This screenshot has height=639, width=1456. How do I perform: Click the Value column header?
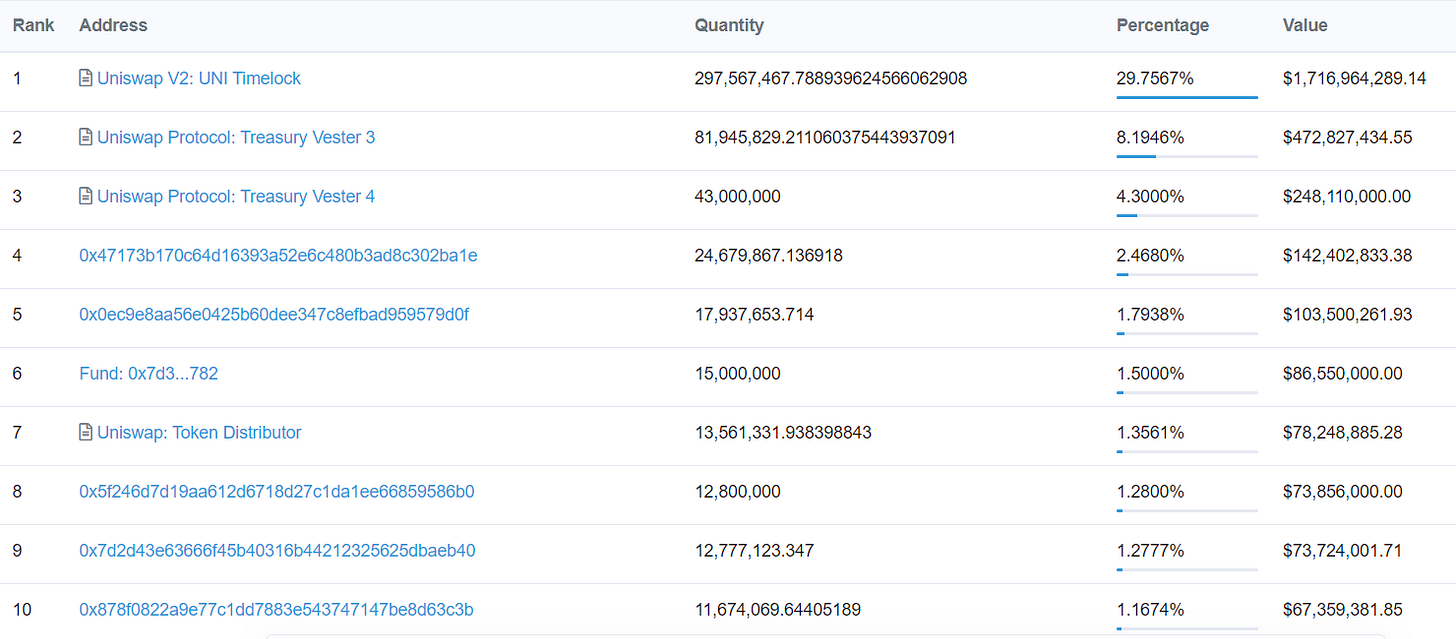(1305, 25)
